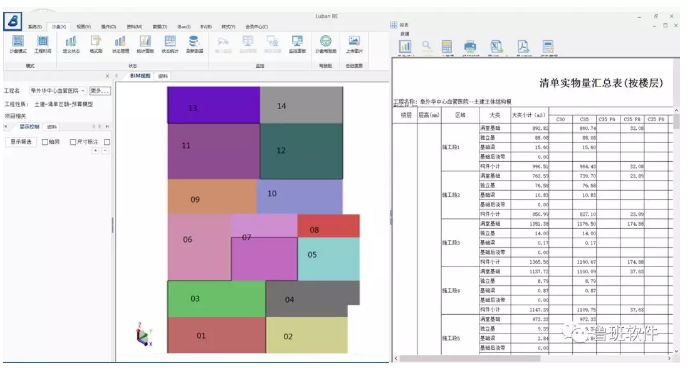Toggle the 尺寸标注 checkbox

pyautogui.click(x=73, y=142)
